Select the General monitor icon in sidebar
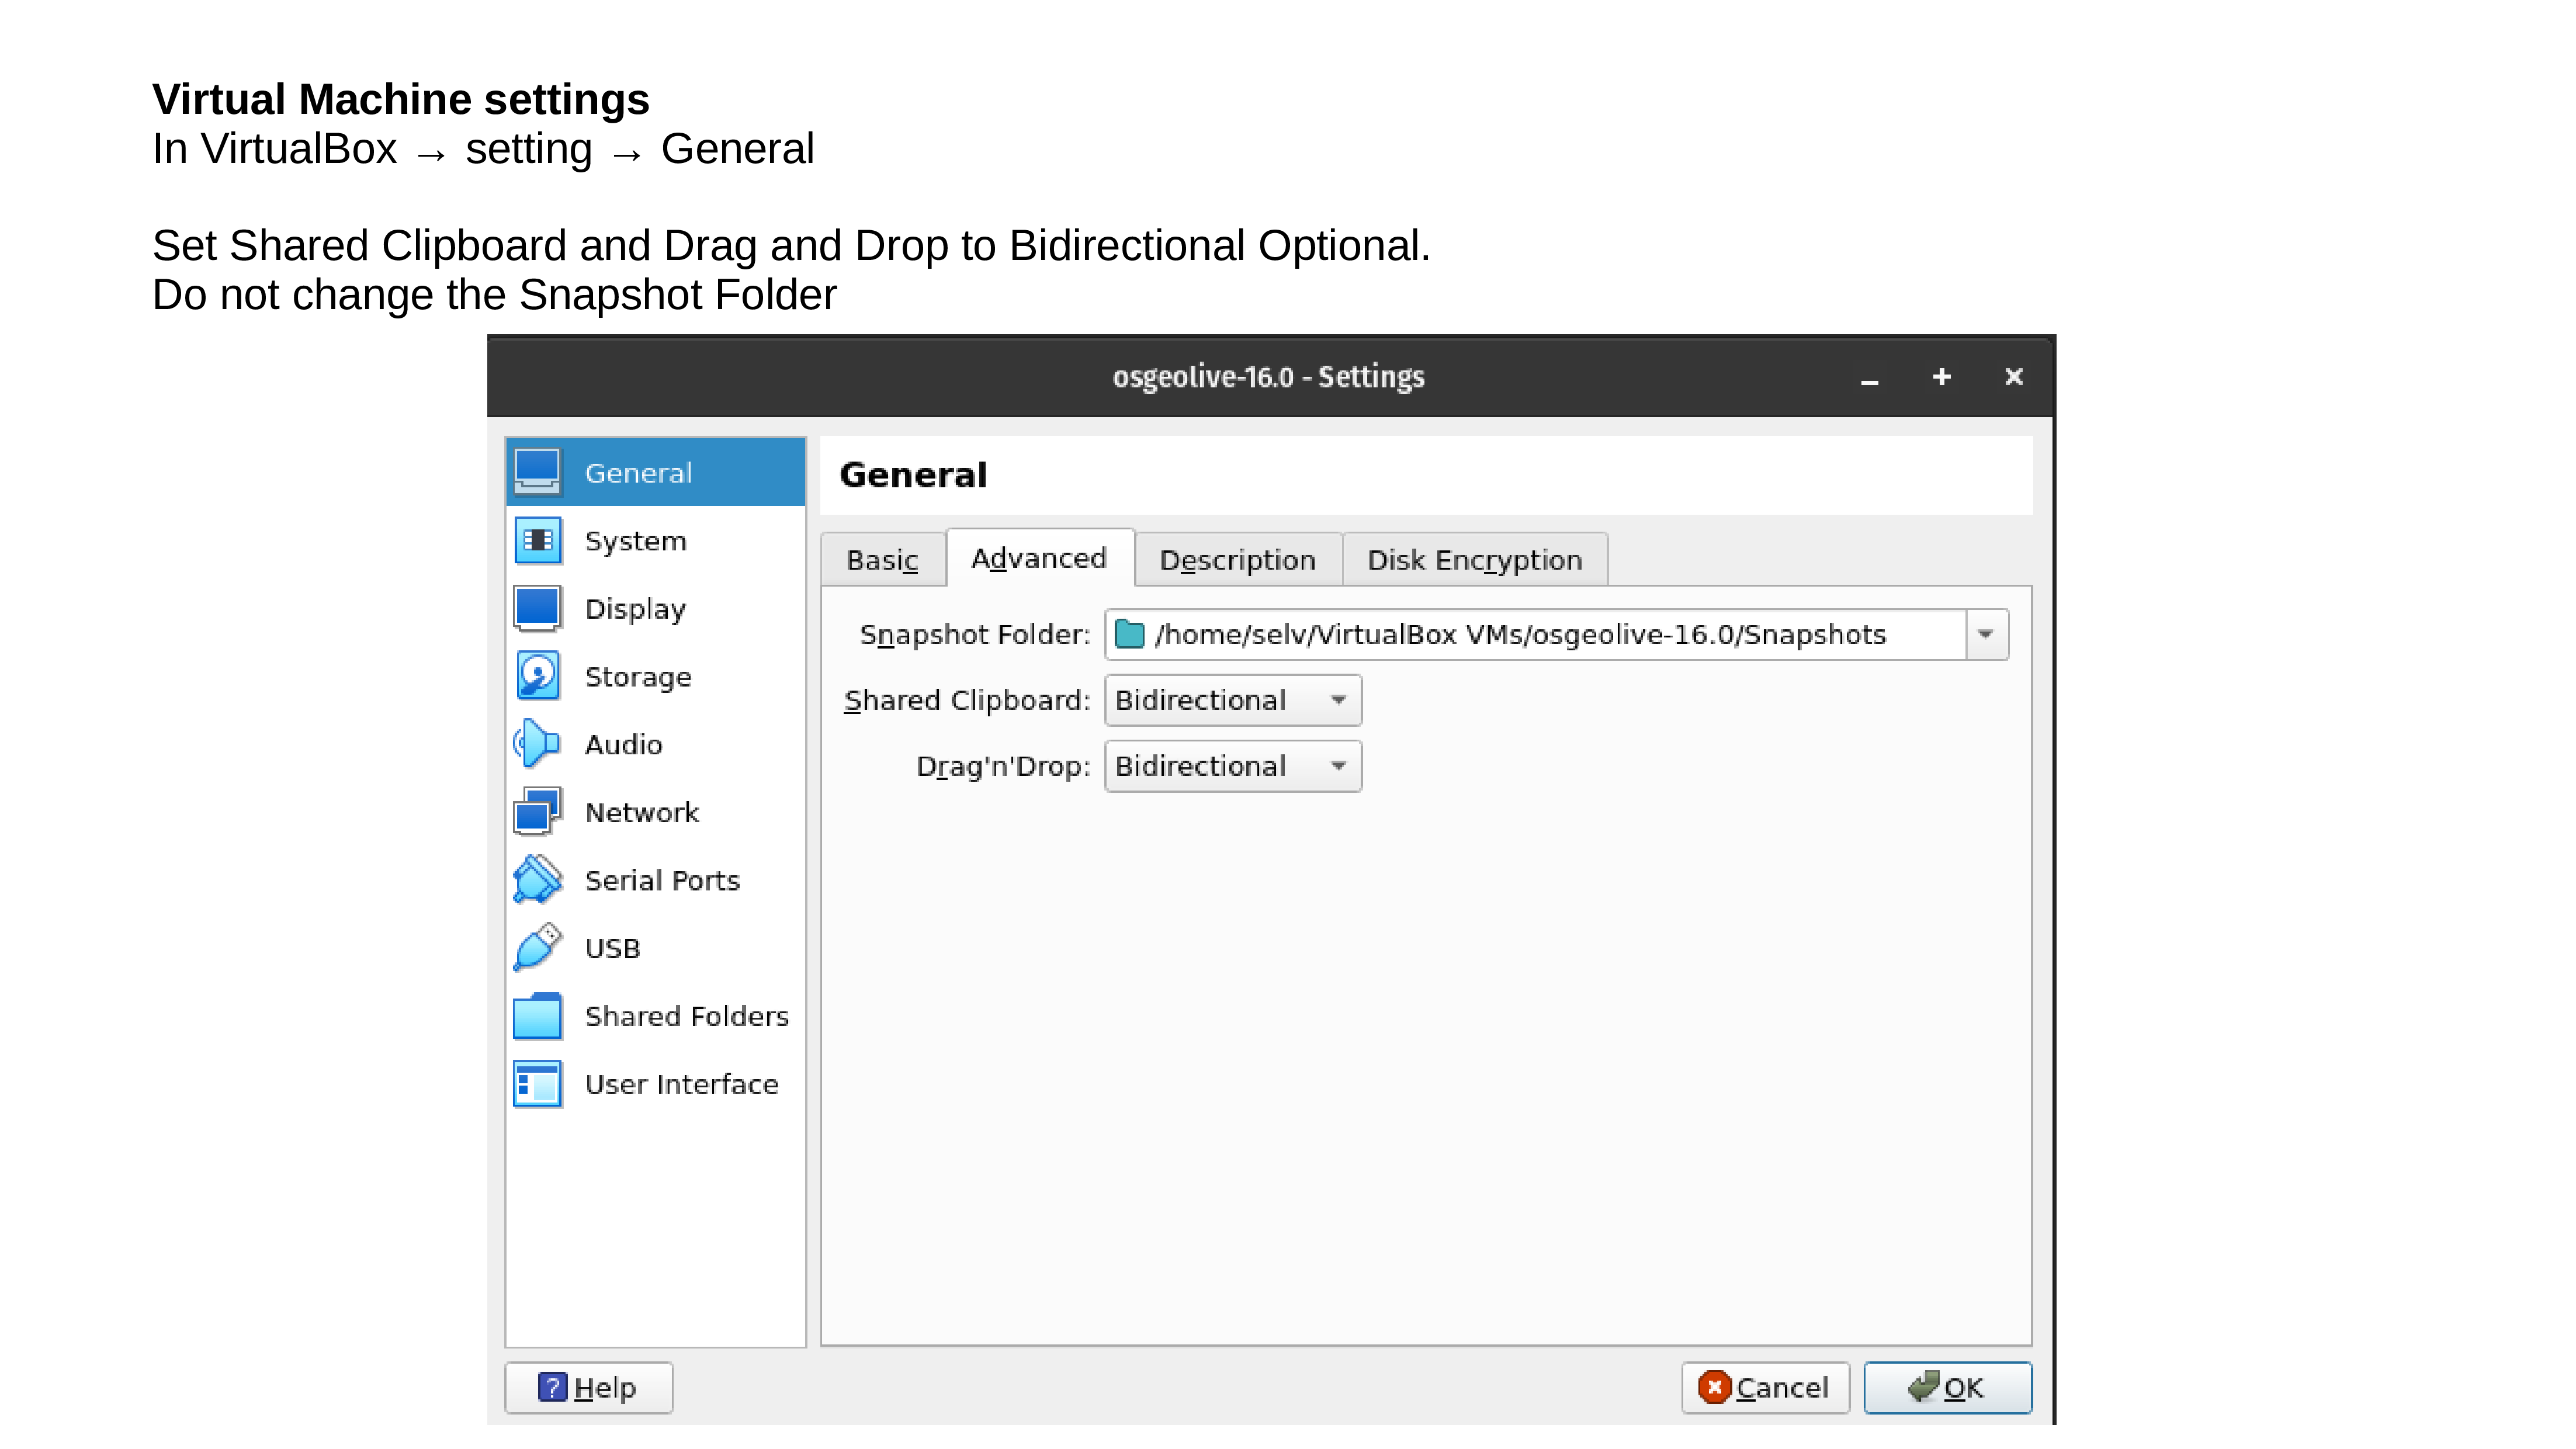 click(537, 472)
